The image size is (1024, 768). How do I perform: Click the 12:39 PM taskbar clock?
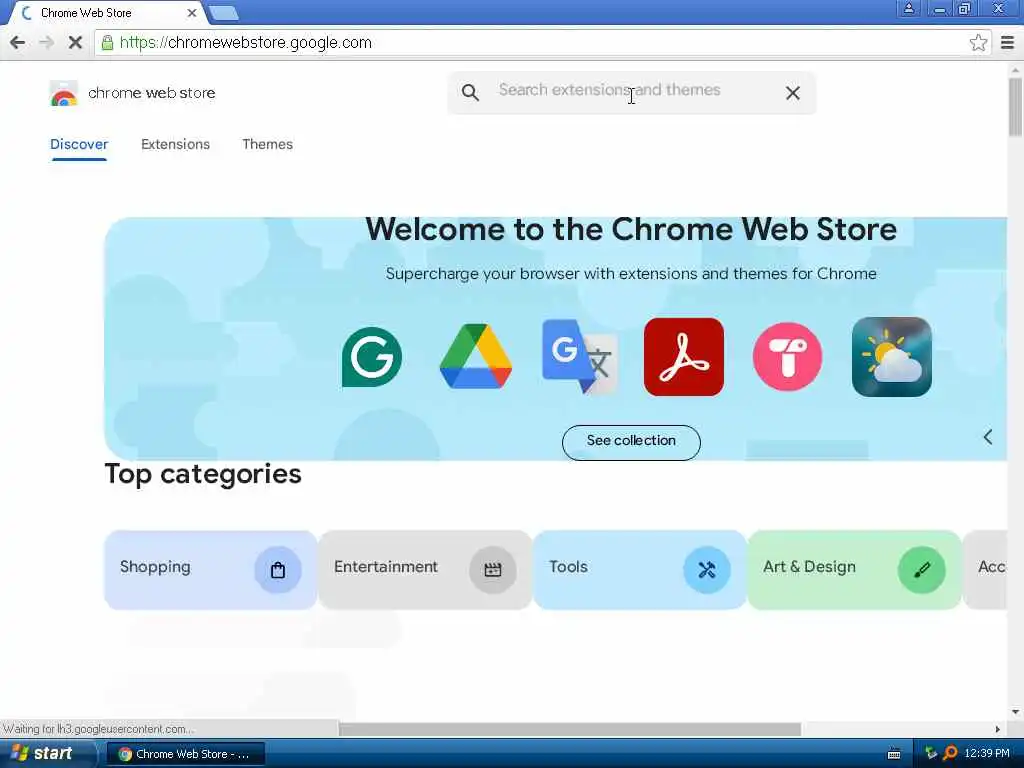point(987,753)
